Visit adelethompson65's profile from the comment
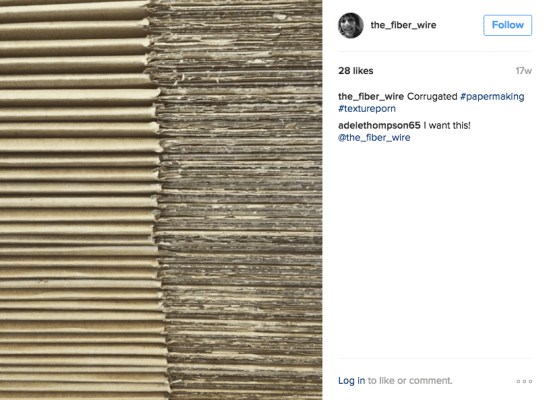The image size is (547, 400). [379, 126]
